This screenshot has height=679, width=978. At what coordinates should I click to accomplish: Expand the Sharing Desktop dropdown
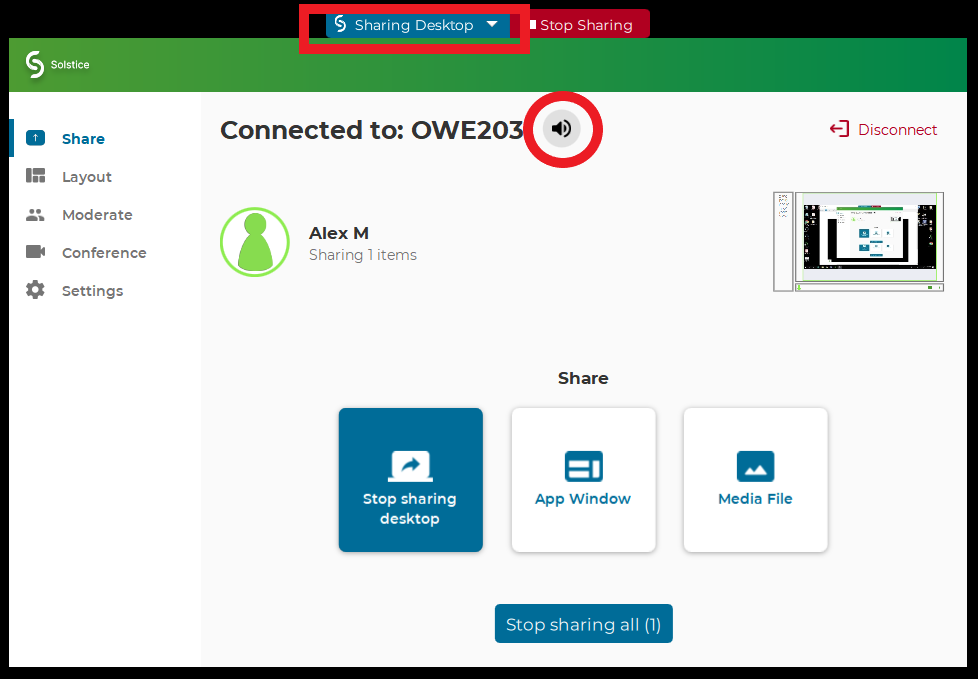tap(492, 25)
